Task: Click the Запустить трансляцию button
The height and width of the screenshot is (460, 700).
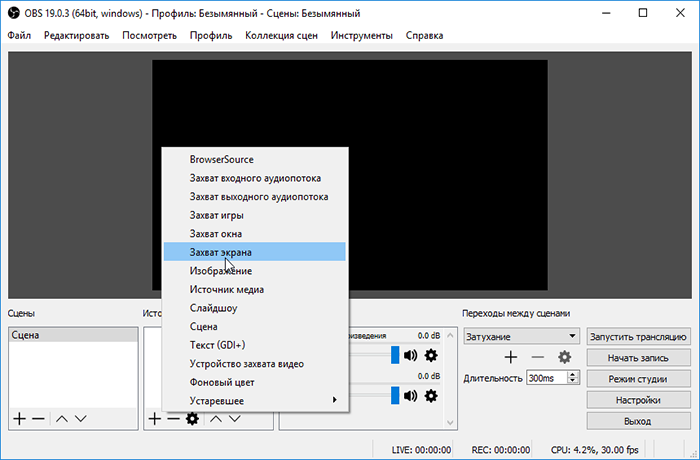Action: click(x=638, y=337)
